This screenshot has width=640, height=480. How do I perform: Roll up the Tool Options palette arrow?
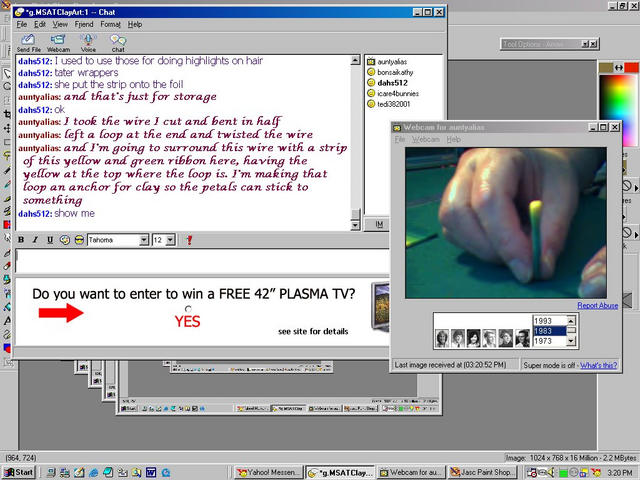click(x=585, y=44)
